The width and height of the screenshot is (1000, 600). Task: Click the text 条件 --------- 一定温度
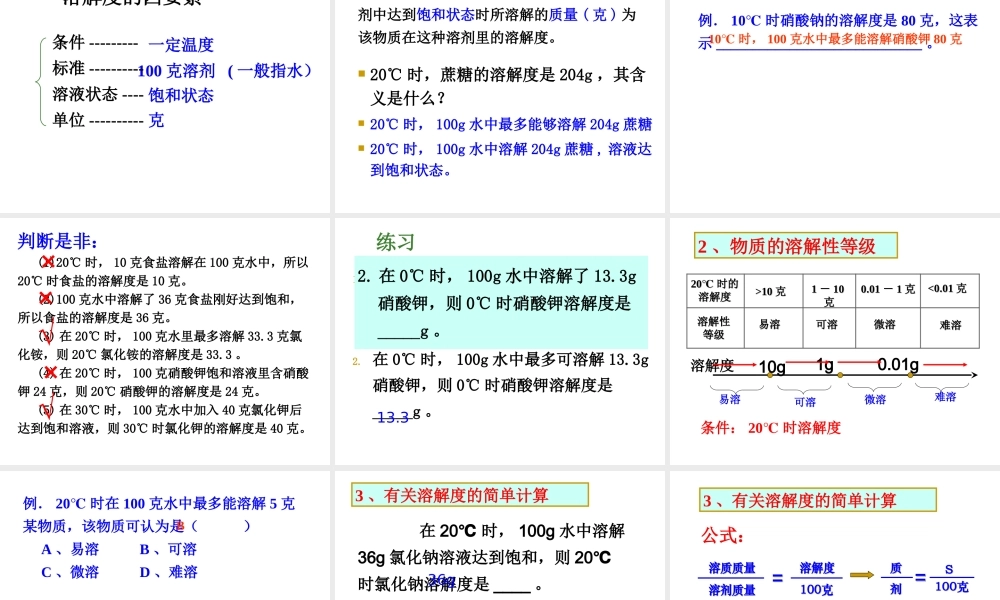click(x=133, y=44)
